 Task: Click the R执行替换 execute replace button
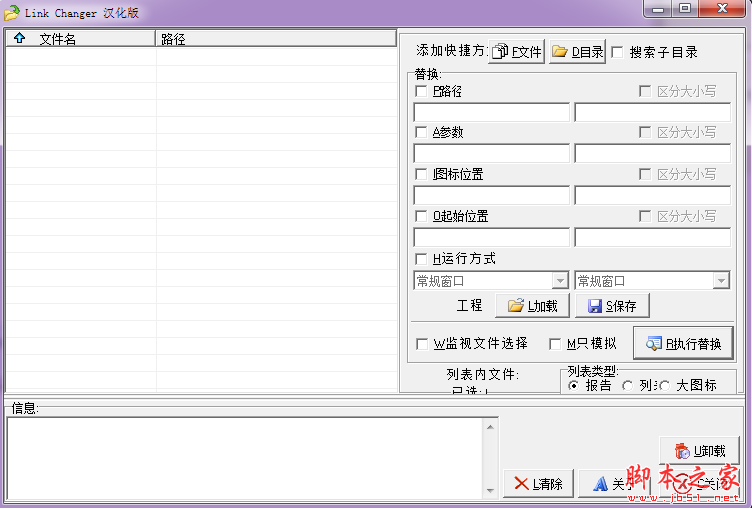(683, 343)
